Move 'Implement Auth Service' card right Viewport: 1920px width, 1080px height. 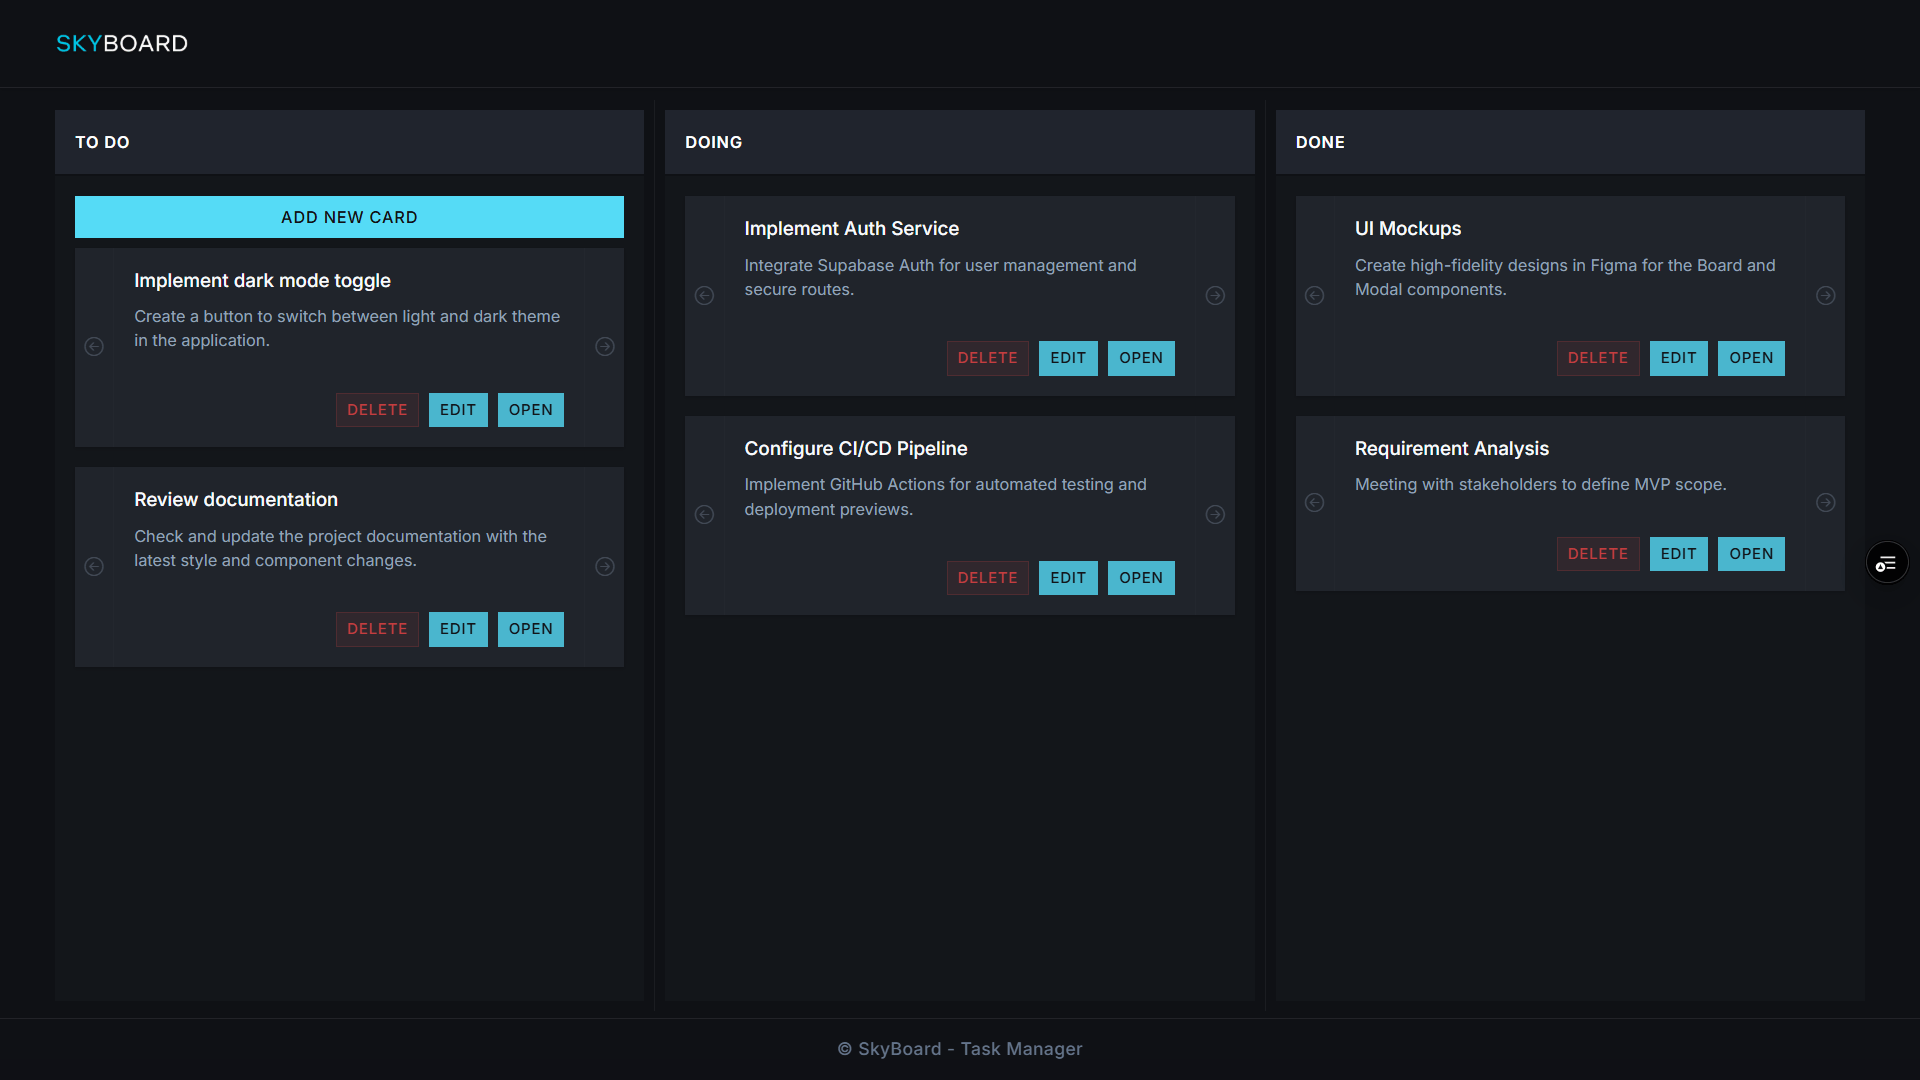pyautogui.click(x=1215, y=296)
